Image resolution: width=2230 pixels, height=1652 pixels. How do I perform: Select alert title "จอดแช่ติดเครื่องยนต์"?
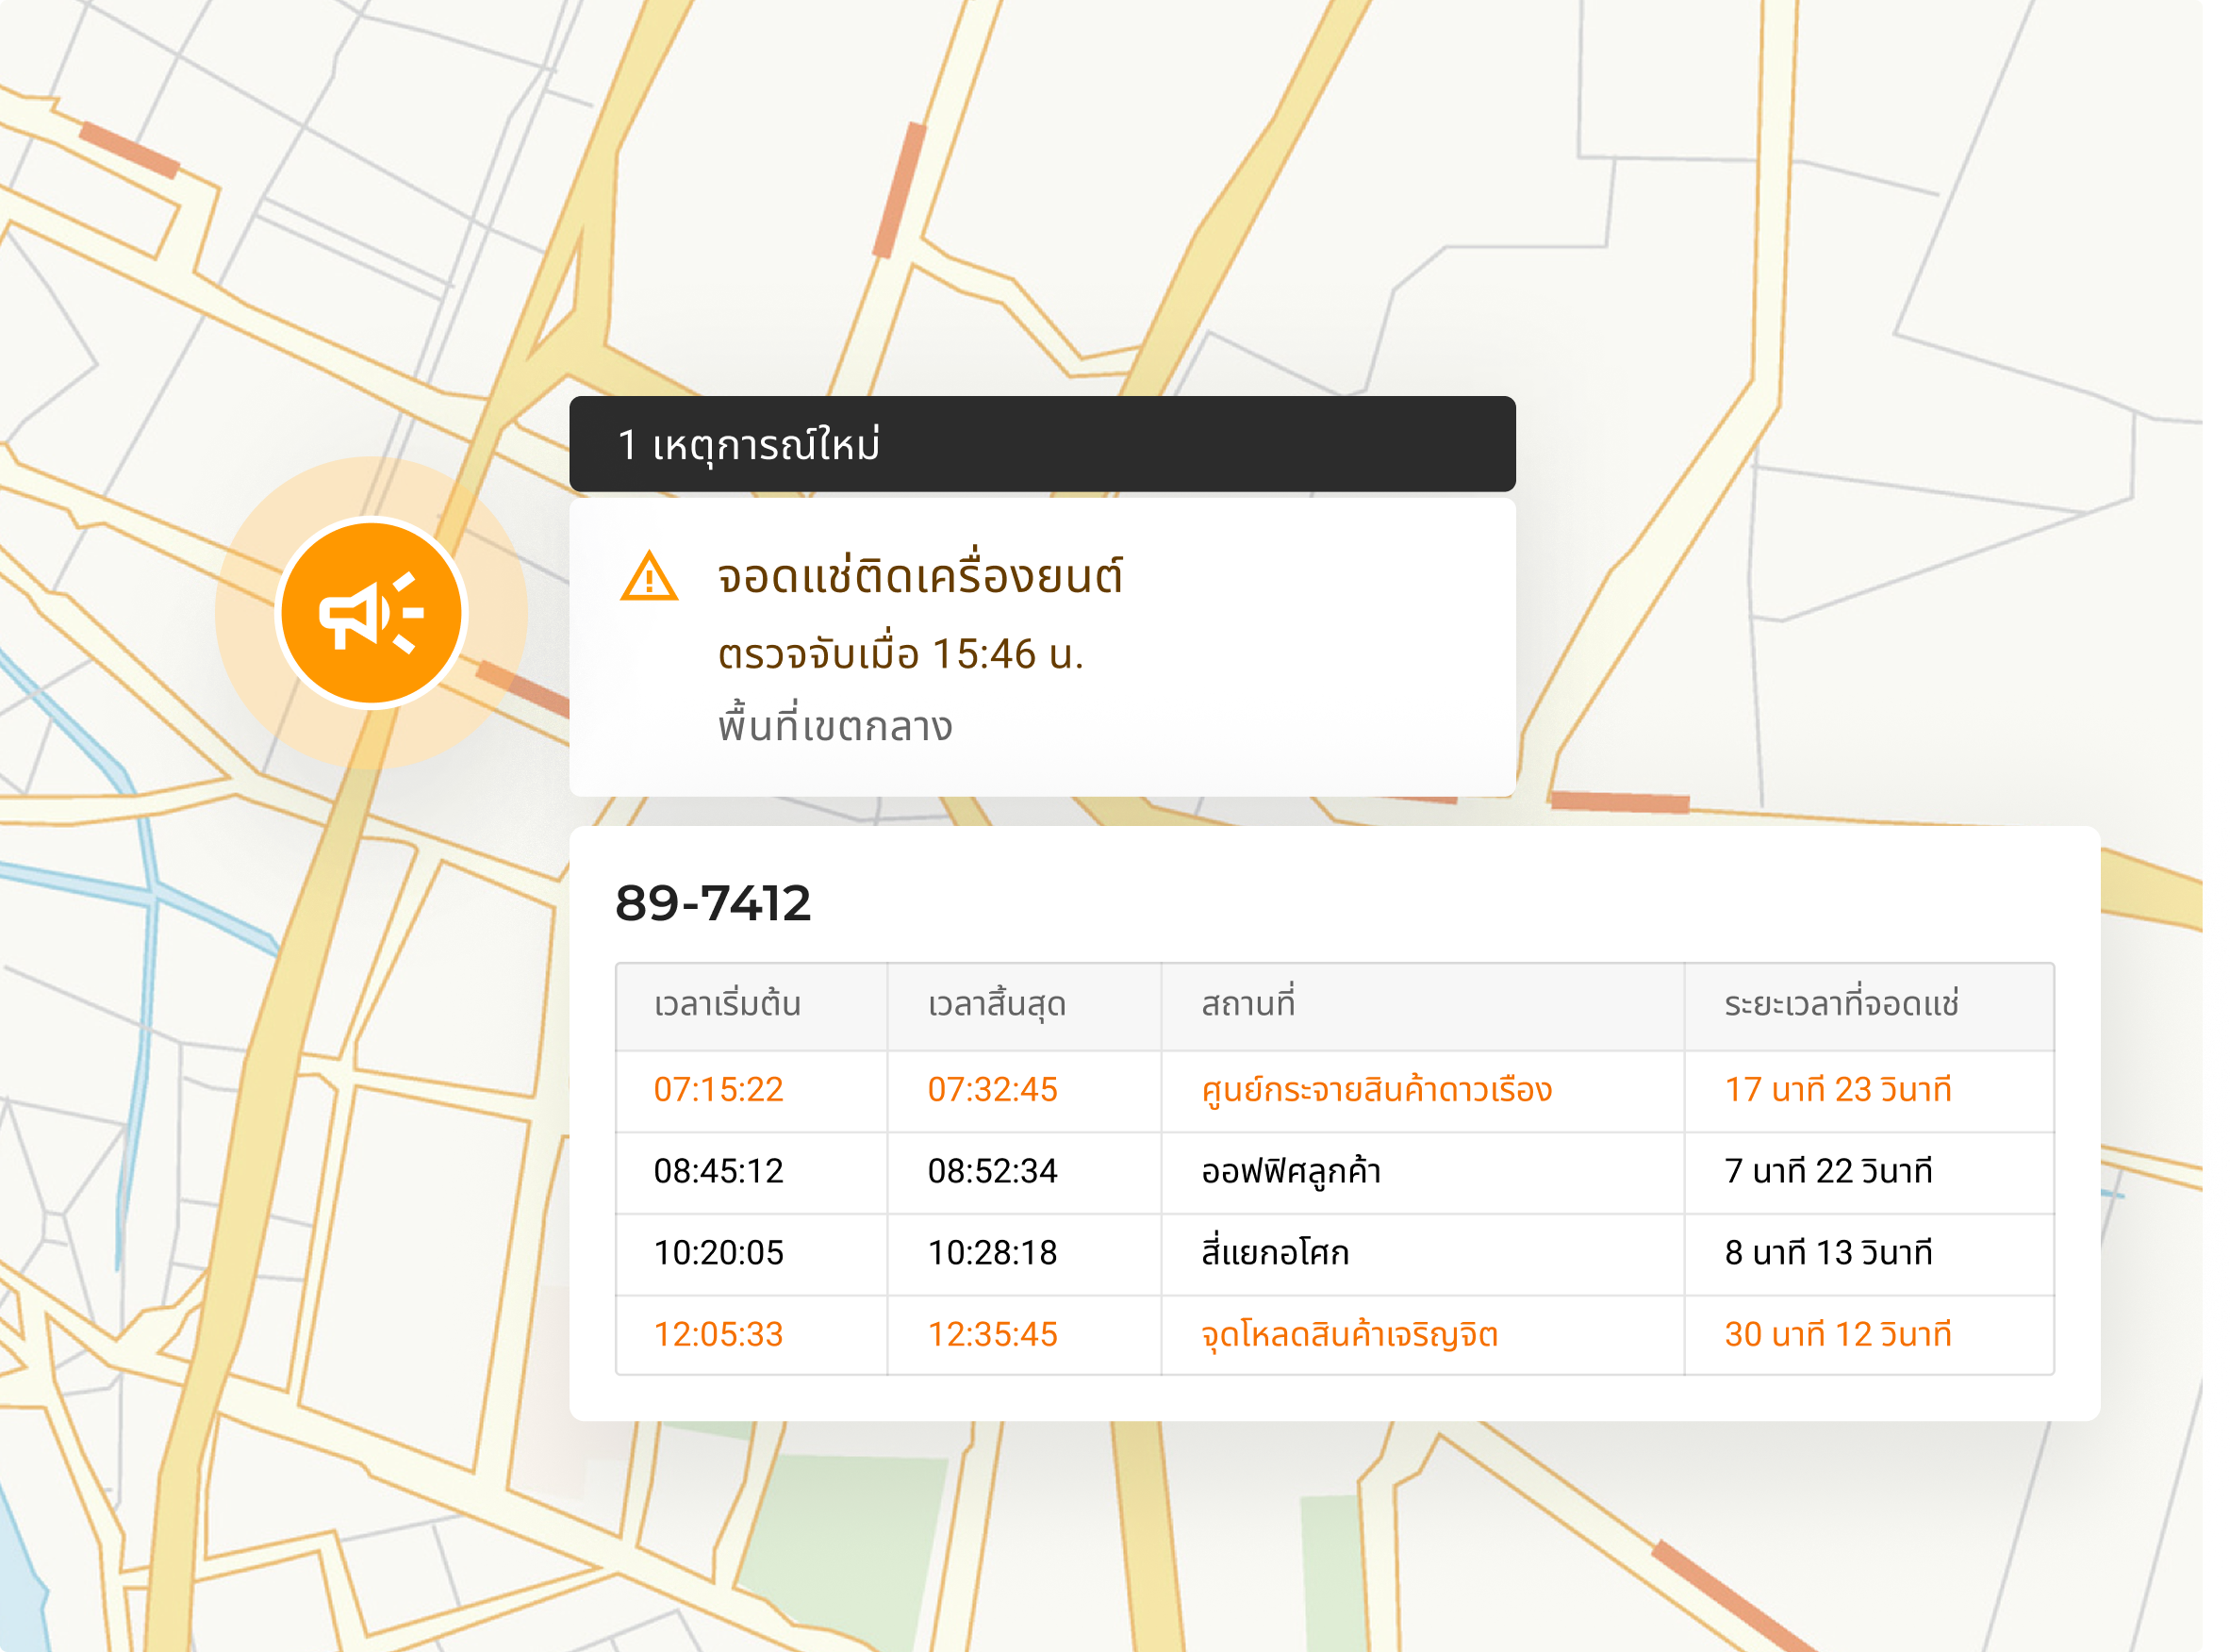click(x=920, y=575)
